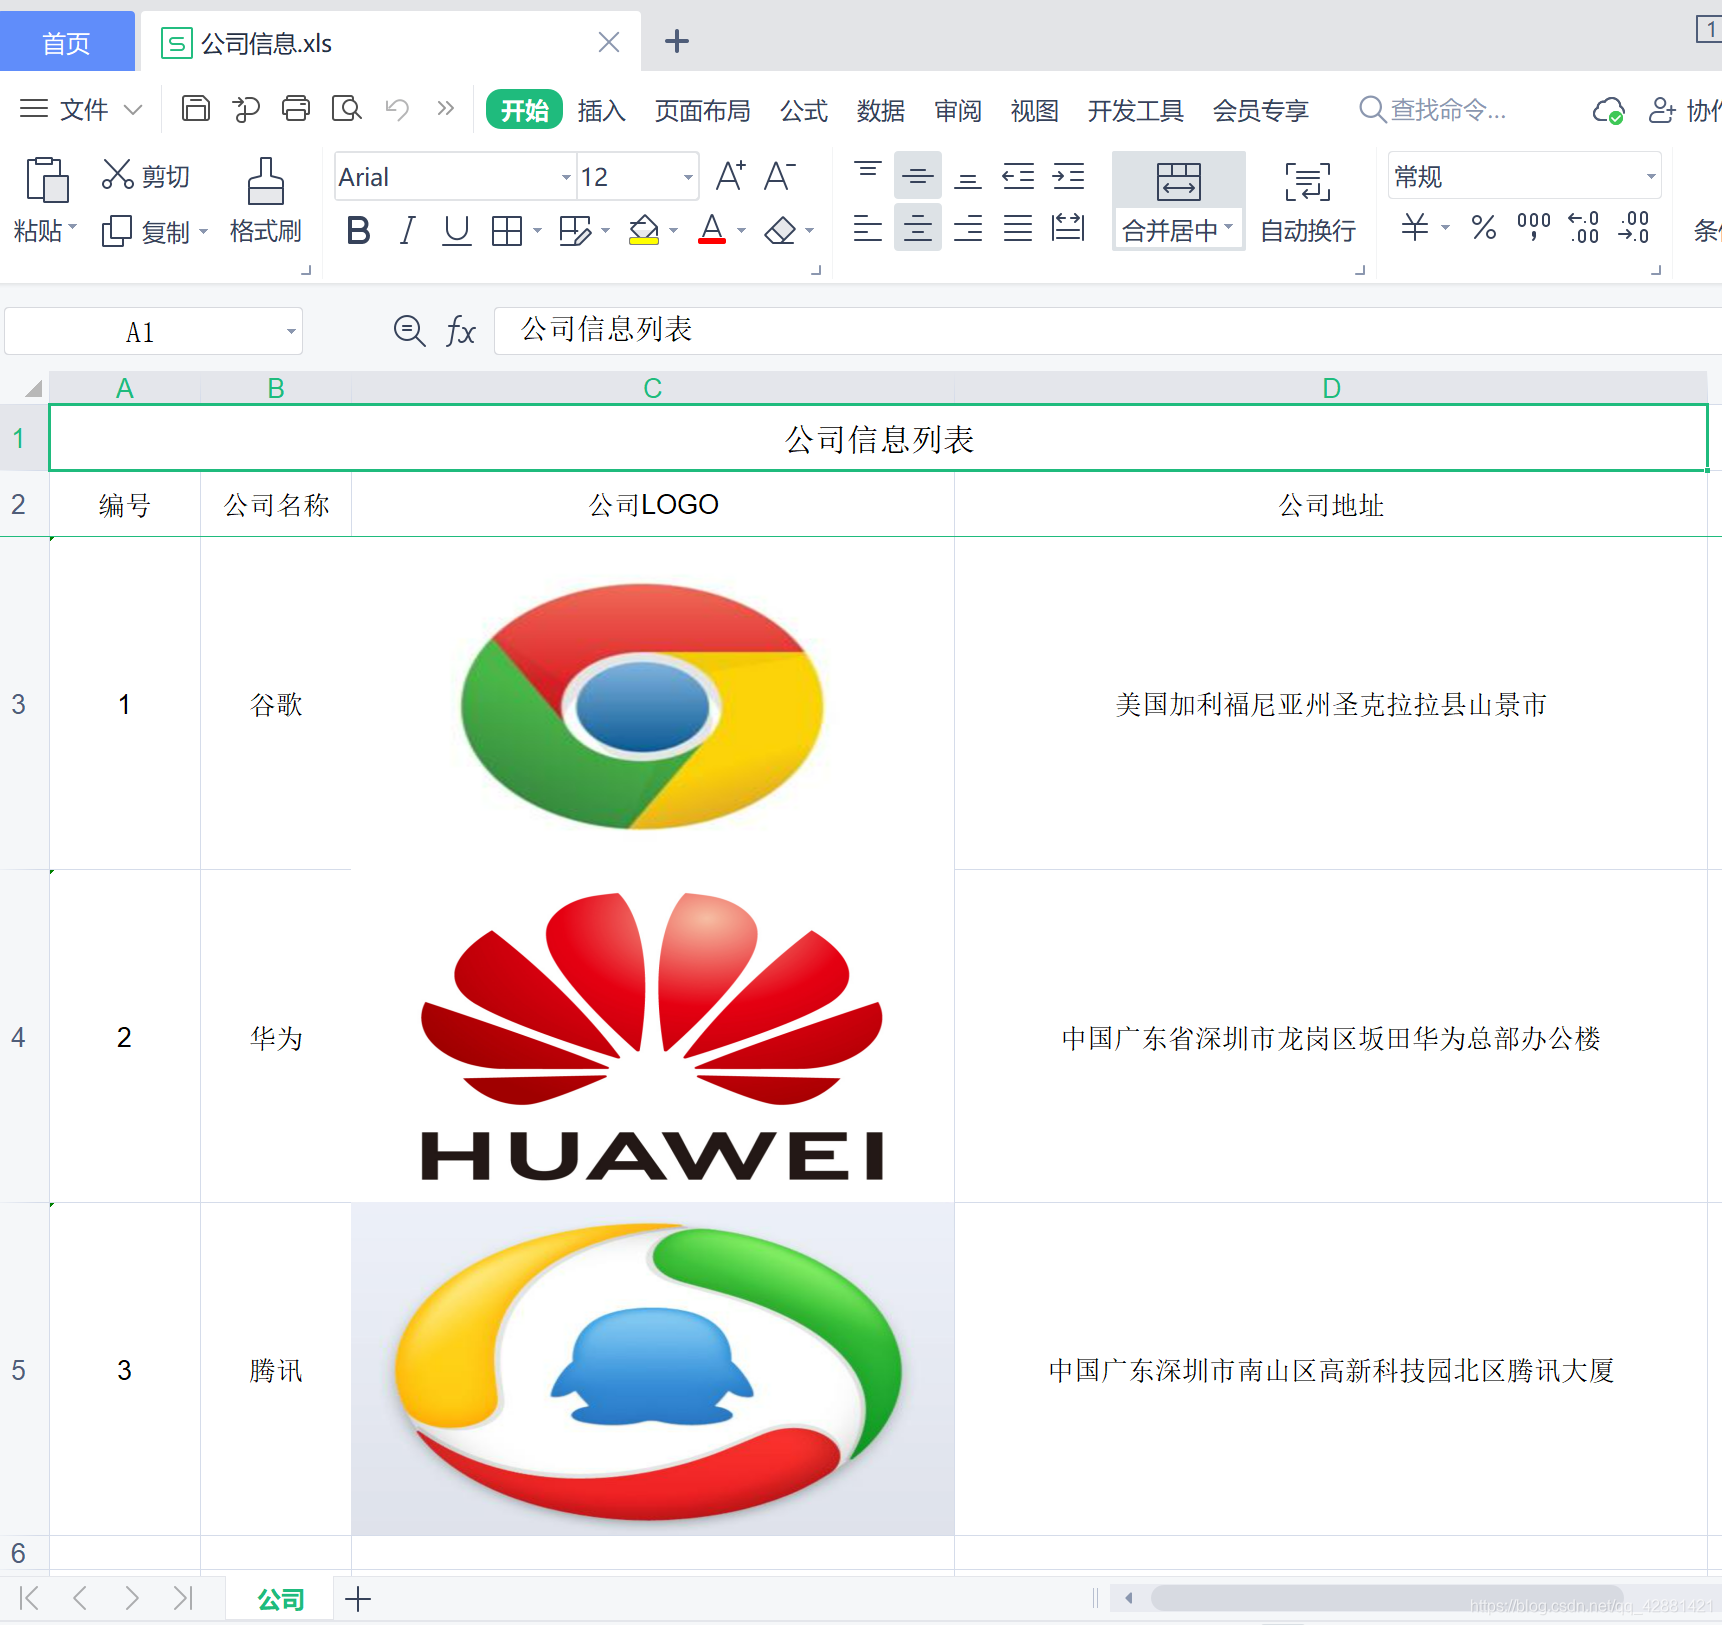Click decrease decimal places icon
The width and height of the screenshot is (1722, 1625).
coord(1634,228)
